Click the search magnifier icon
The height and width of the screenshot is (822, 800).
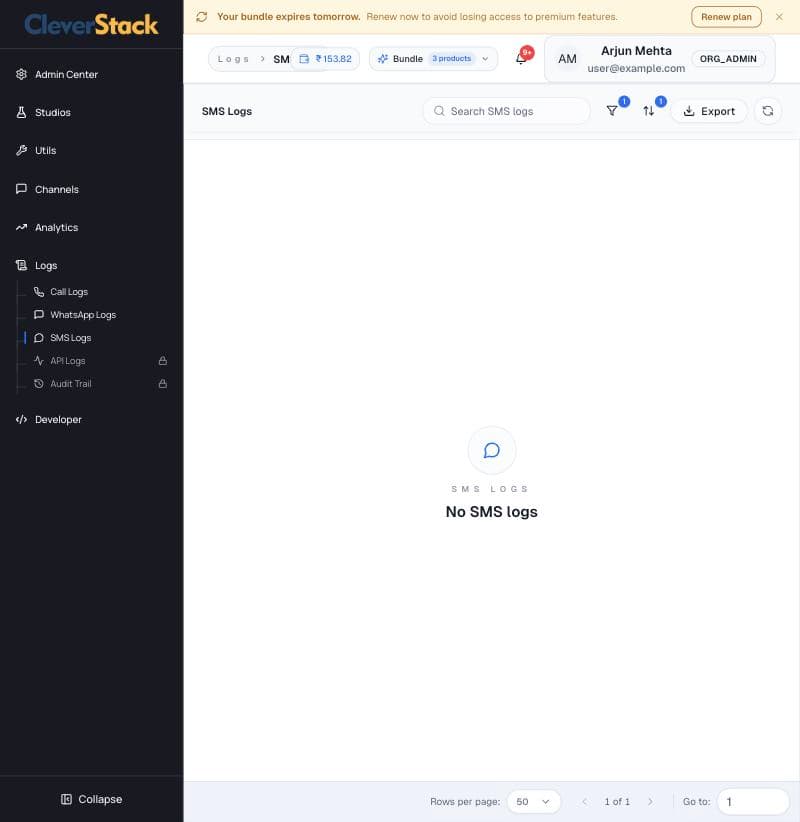click(439, 111)
